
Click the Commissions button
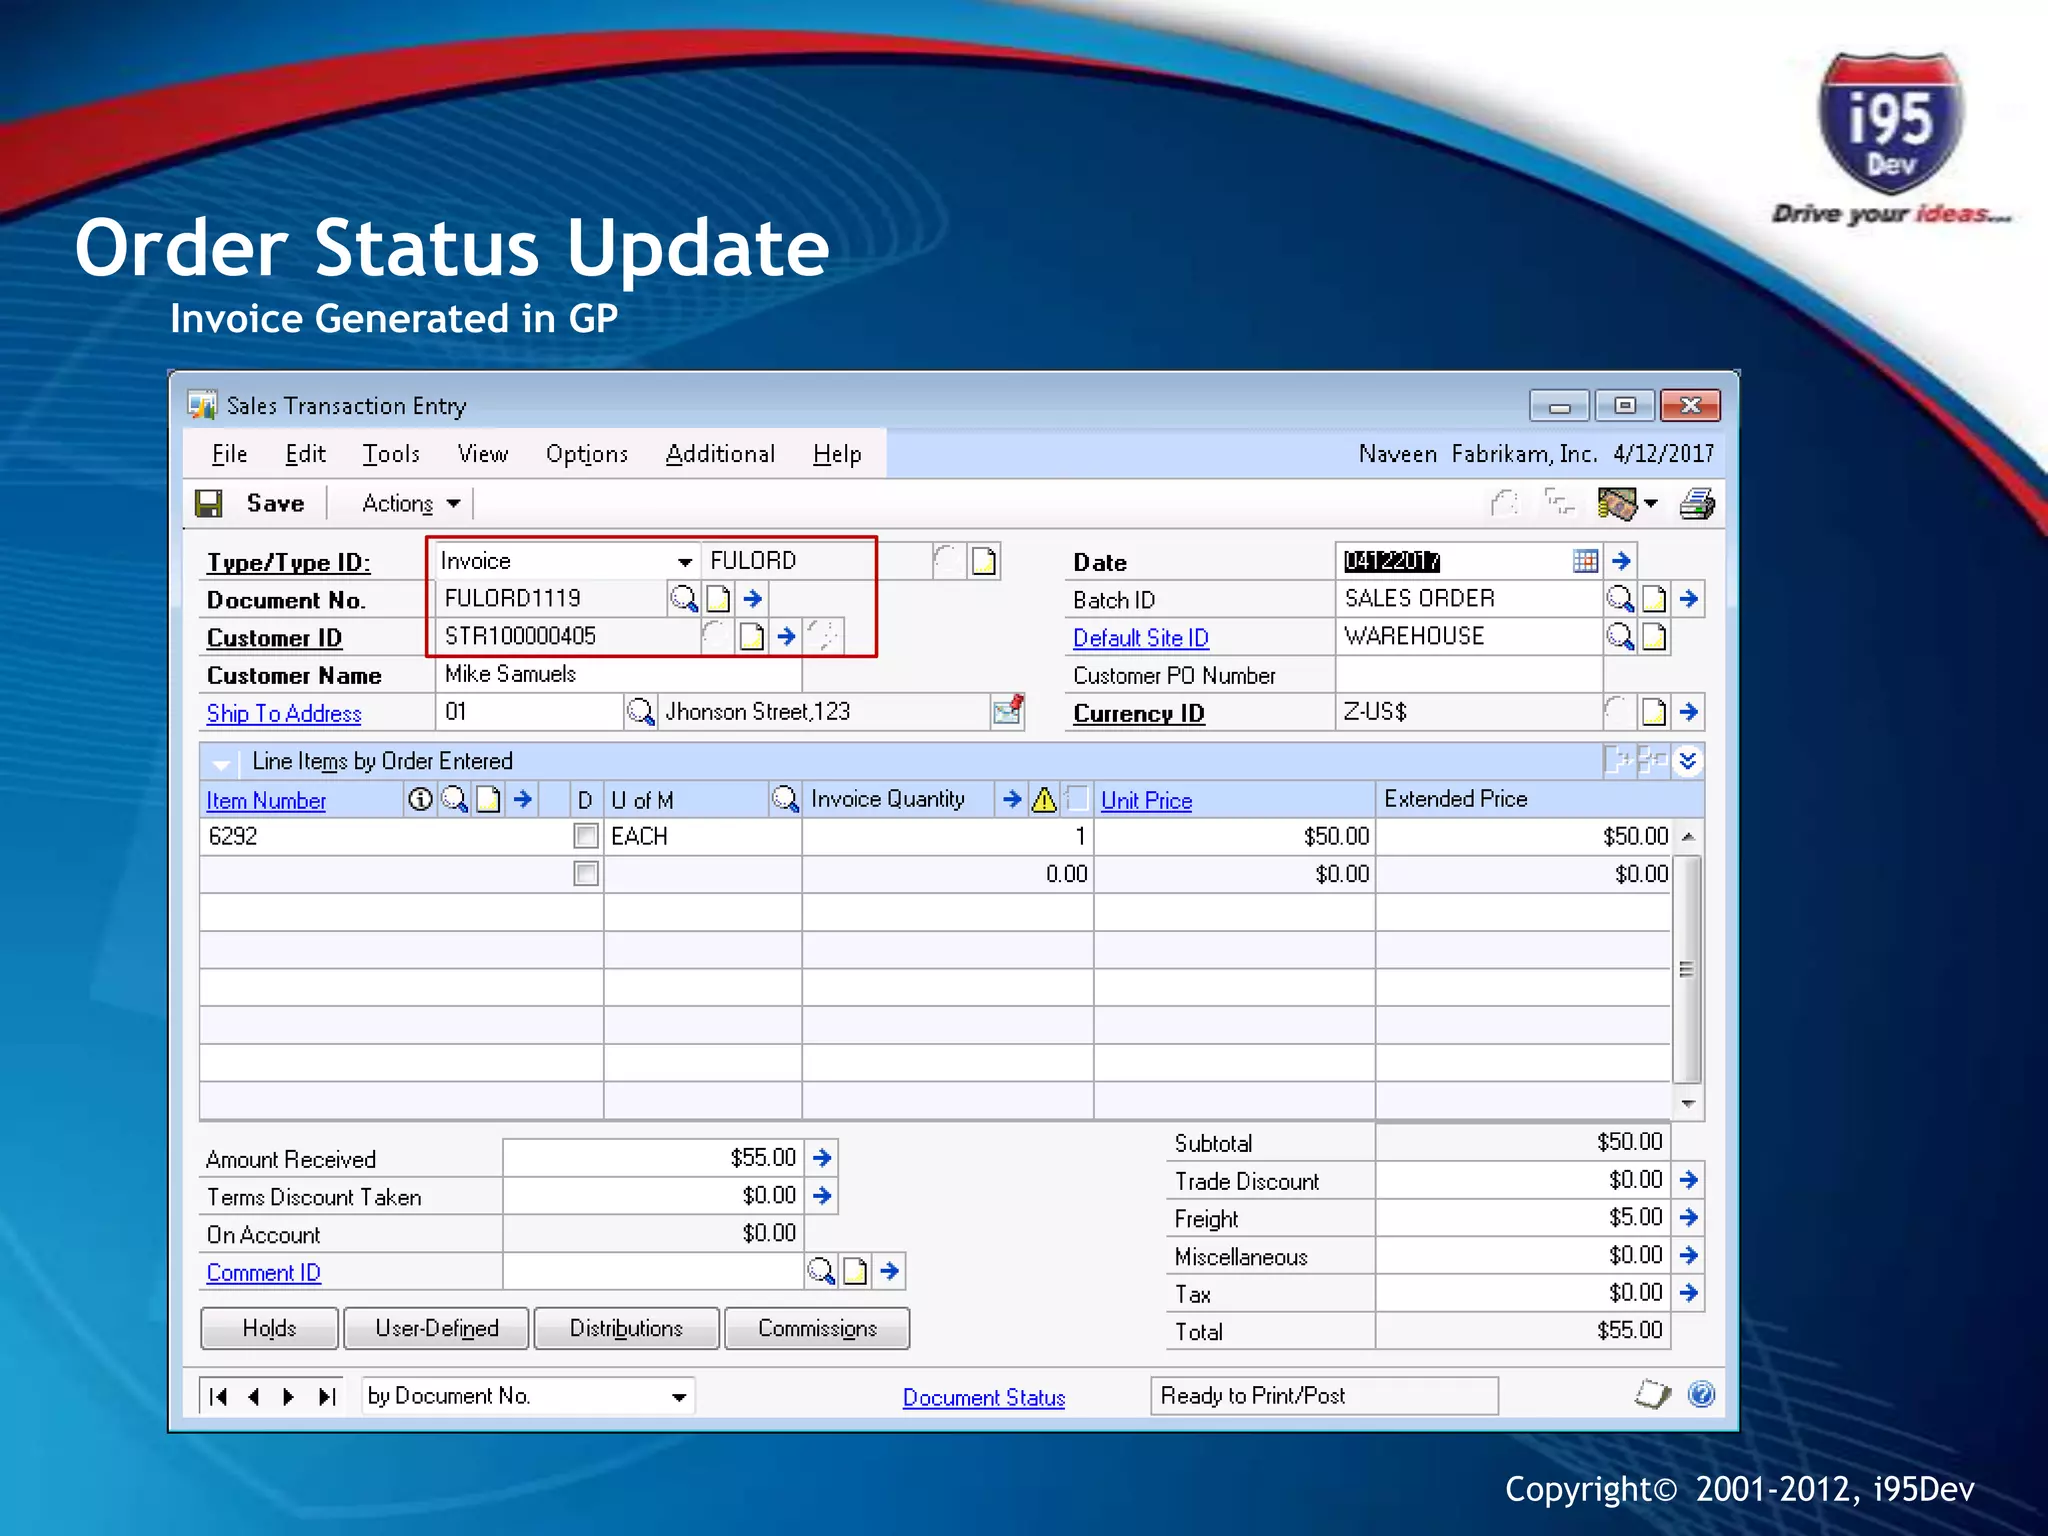pos(817,1328)
